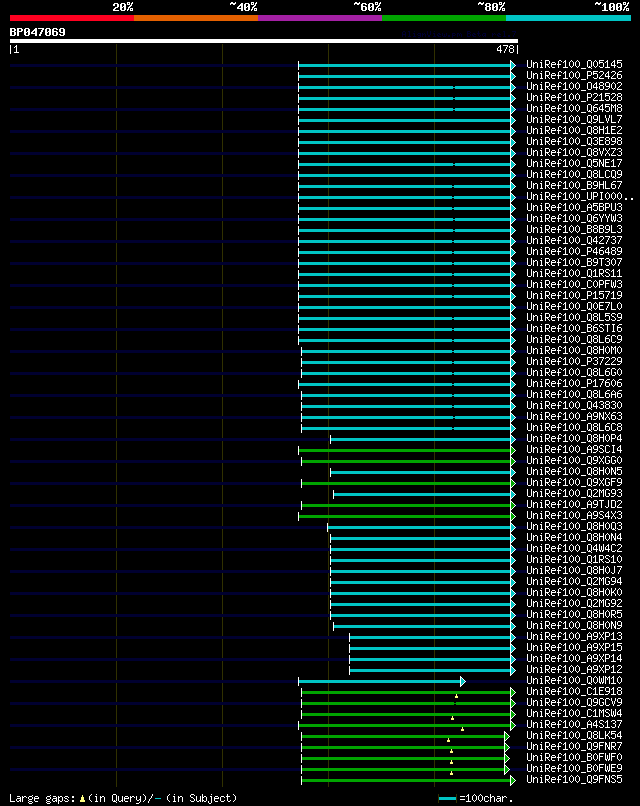The height and width of the screenshot is (806, 640).
Task: Select the UniRef100_B8B9L3 label
Action: click(x=574, y=229)
